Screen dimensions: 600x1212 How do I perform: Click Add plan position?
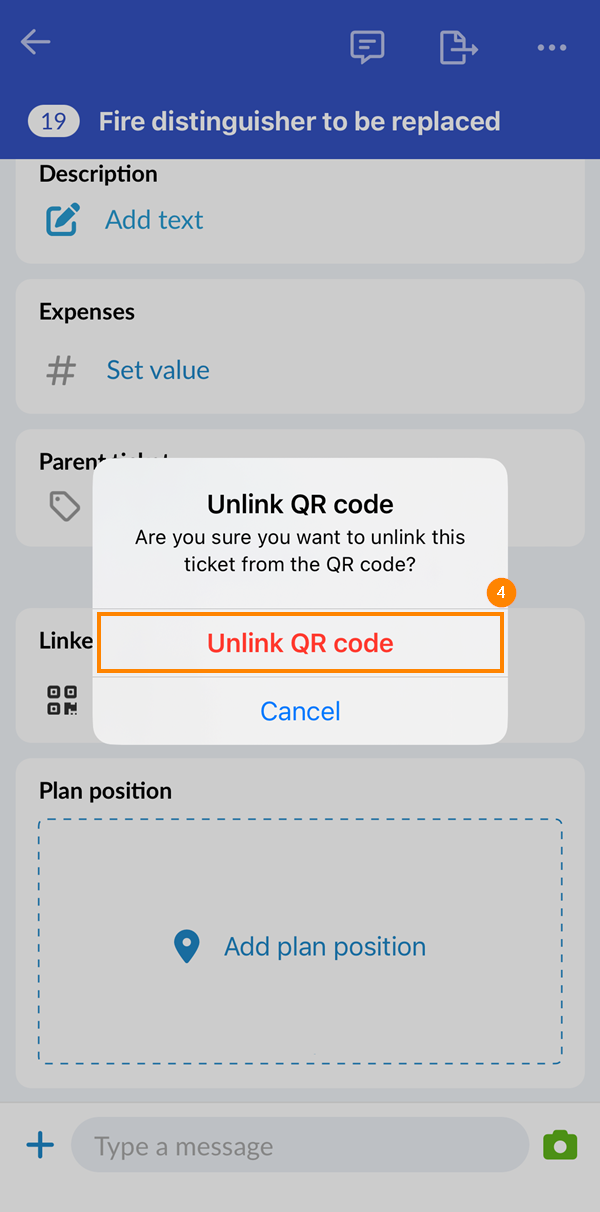(x=324, y=946)
